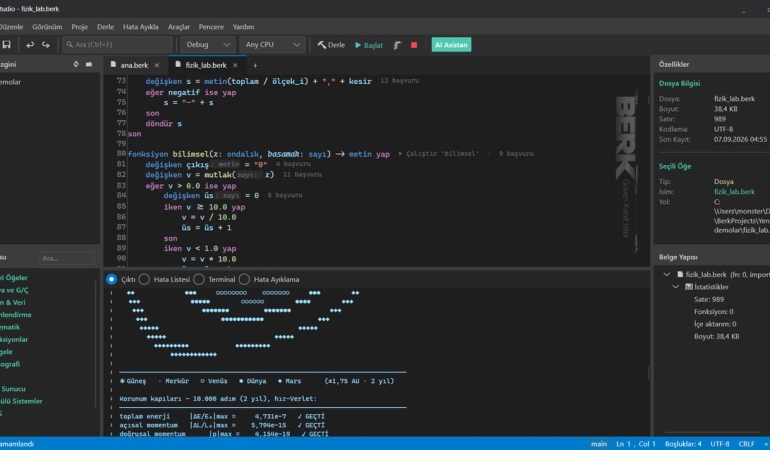Click line number 80 in the gutter

click(x=121, y=153)
